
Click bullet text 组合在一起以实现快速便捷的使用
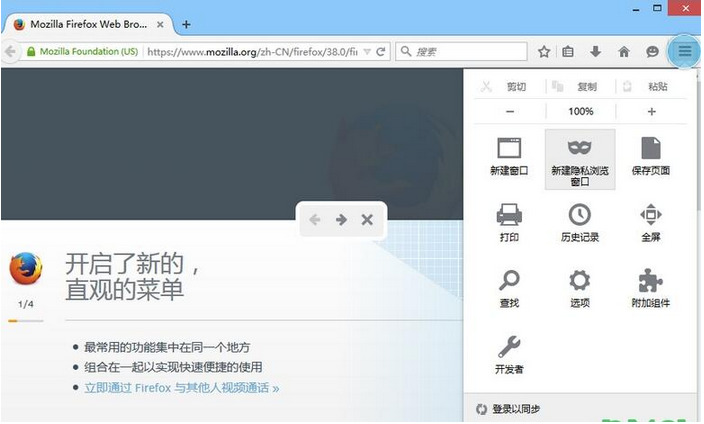point(173,367)
